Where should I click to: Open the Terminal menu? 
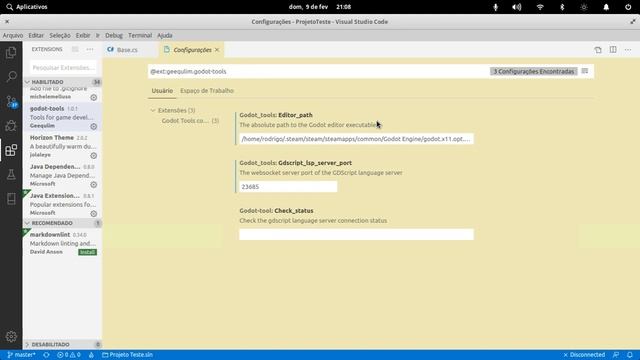tap(140, 36)
